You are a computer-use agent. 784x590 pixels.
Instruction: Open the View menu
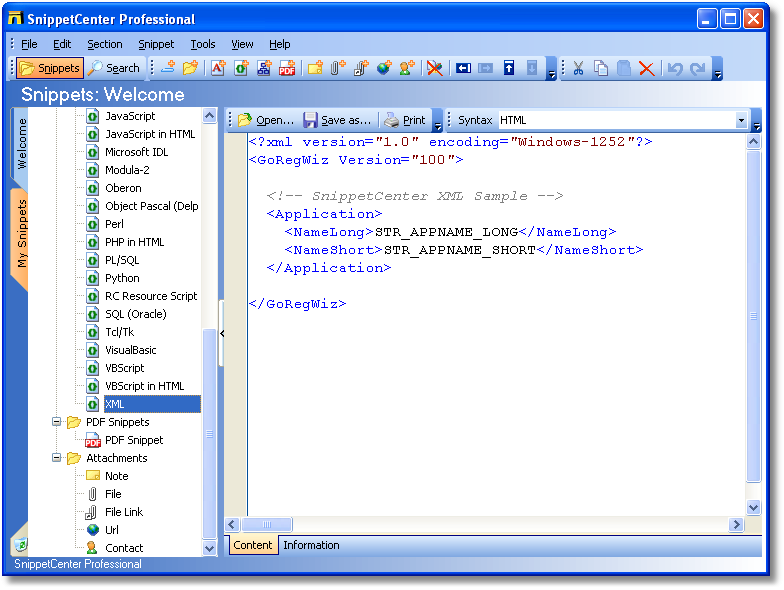coord(242,44)
